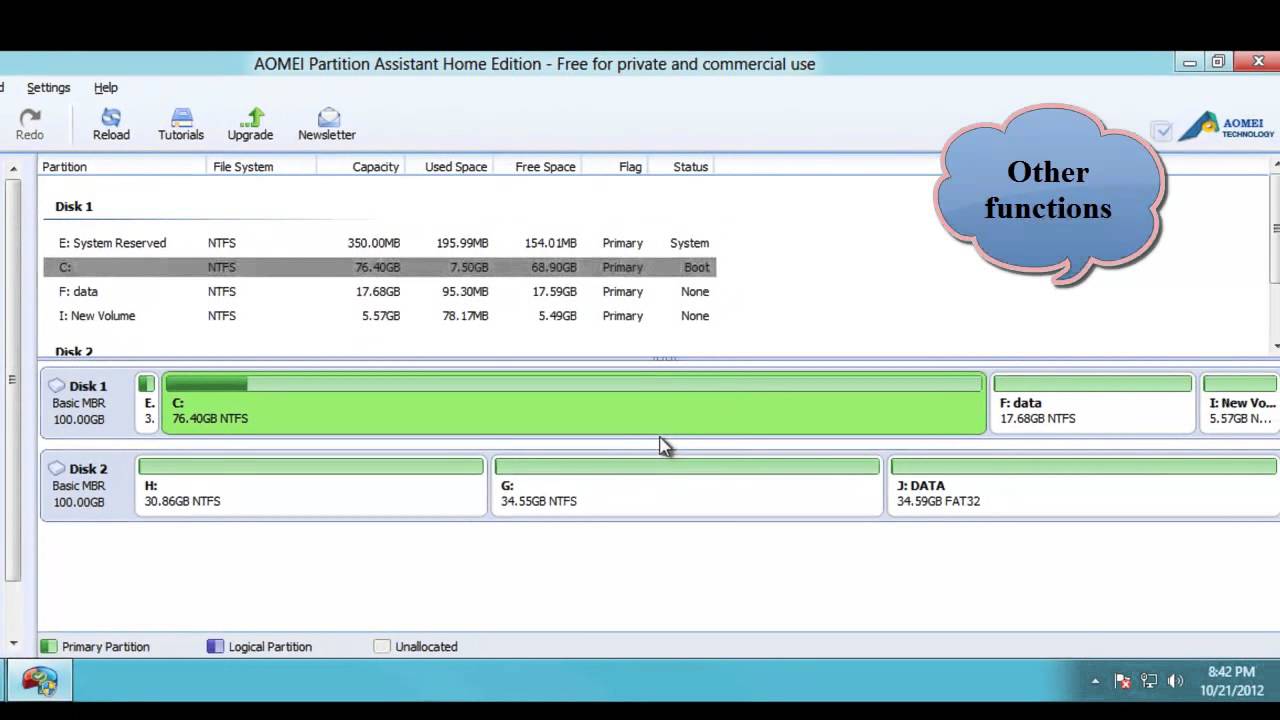Viewport: 1280px width, 720px height.
Task: Click left panel scroll up arrow
Action: point(13,169)
